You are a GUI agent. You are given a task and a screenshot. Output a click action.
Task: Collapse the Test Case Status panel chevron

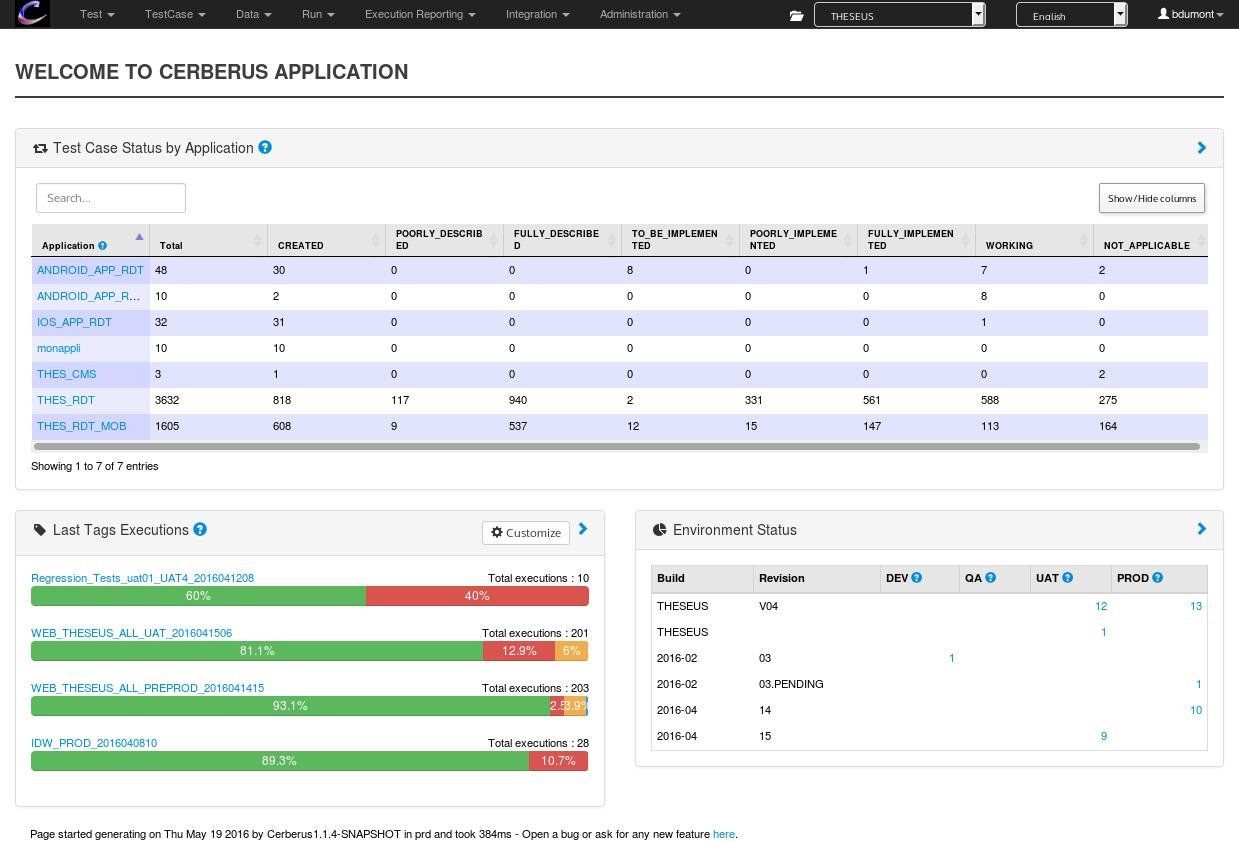[x=1201, y=148]
